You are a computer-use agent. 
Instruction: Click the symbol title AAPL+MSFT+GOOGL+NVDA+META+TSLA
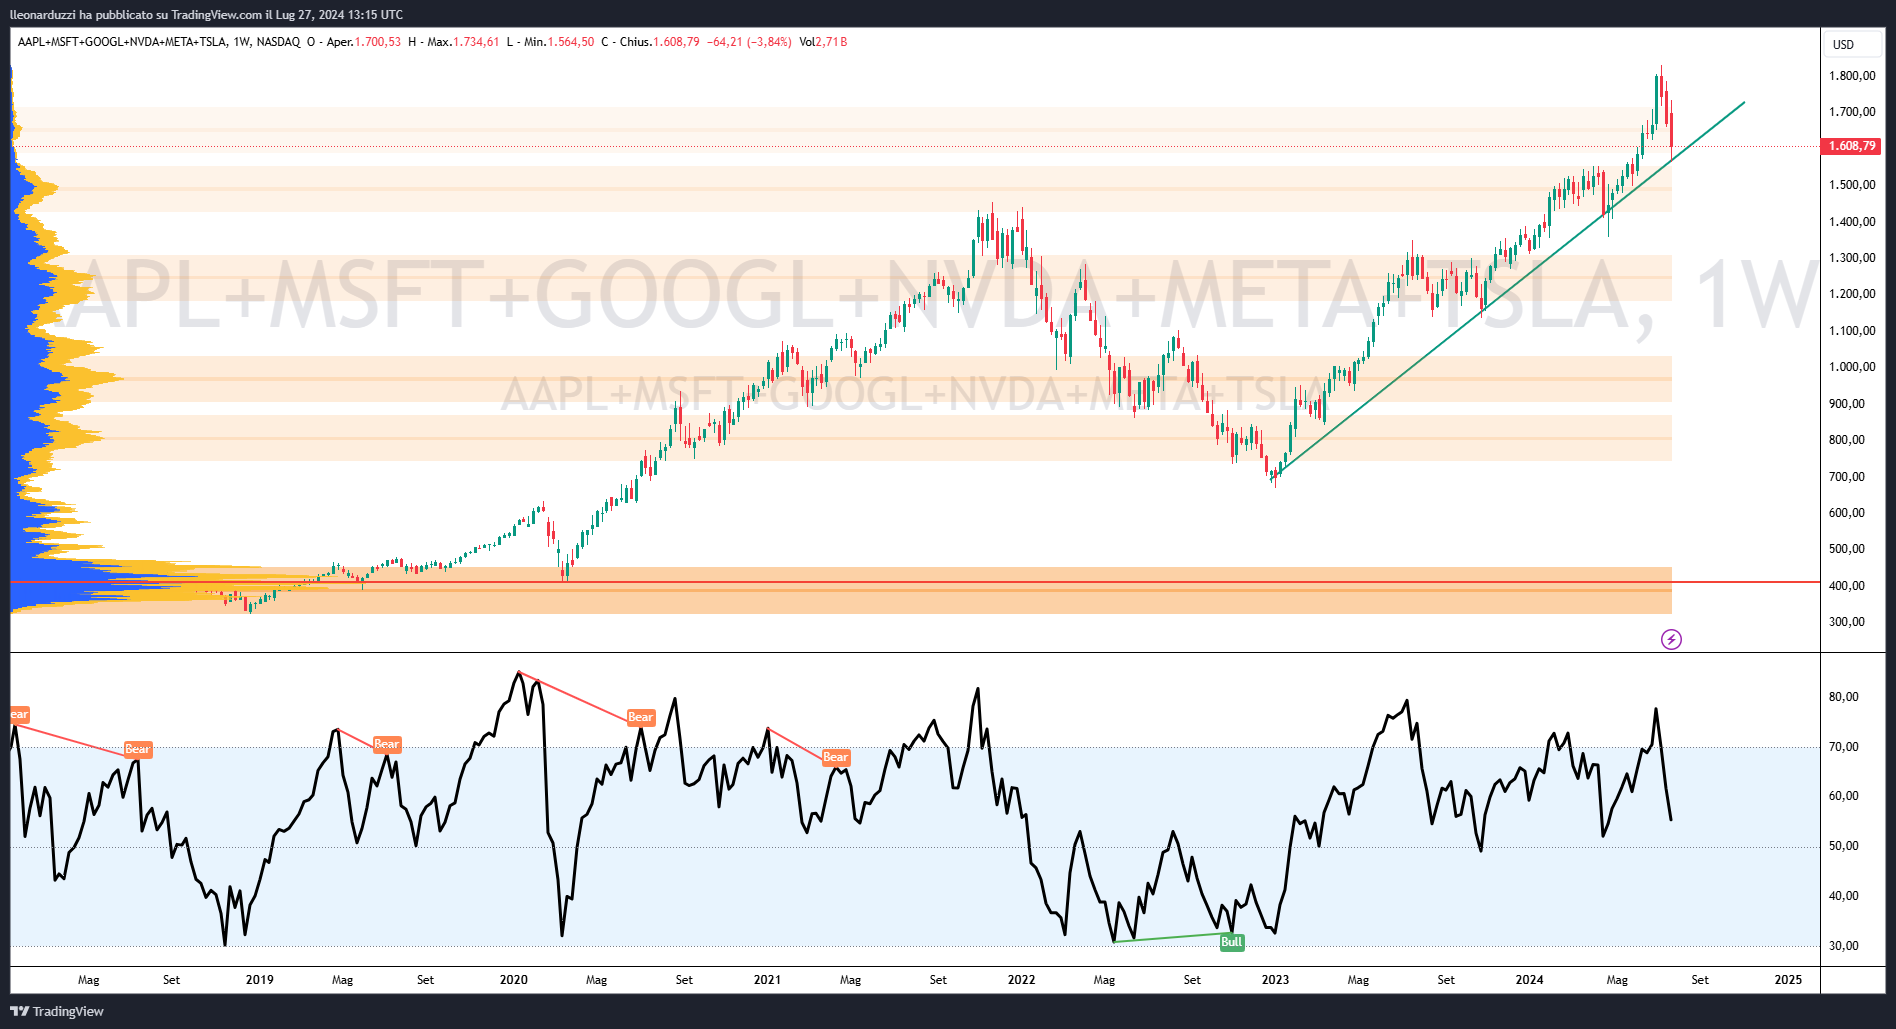pyautogui.click(x=122, y=42)
